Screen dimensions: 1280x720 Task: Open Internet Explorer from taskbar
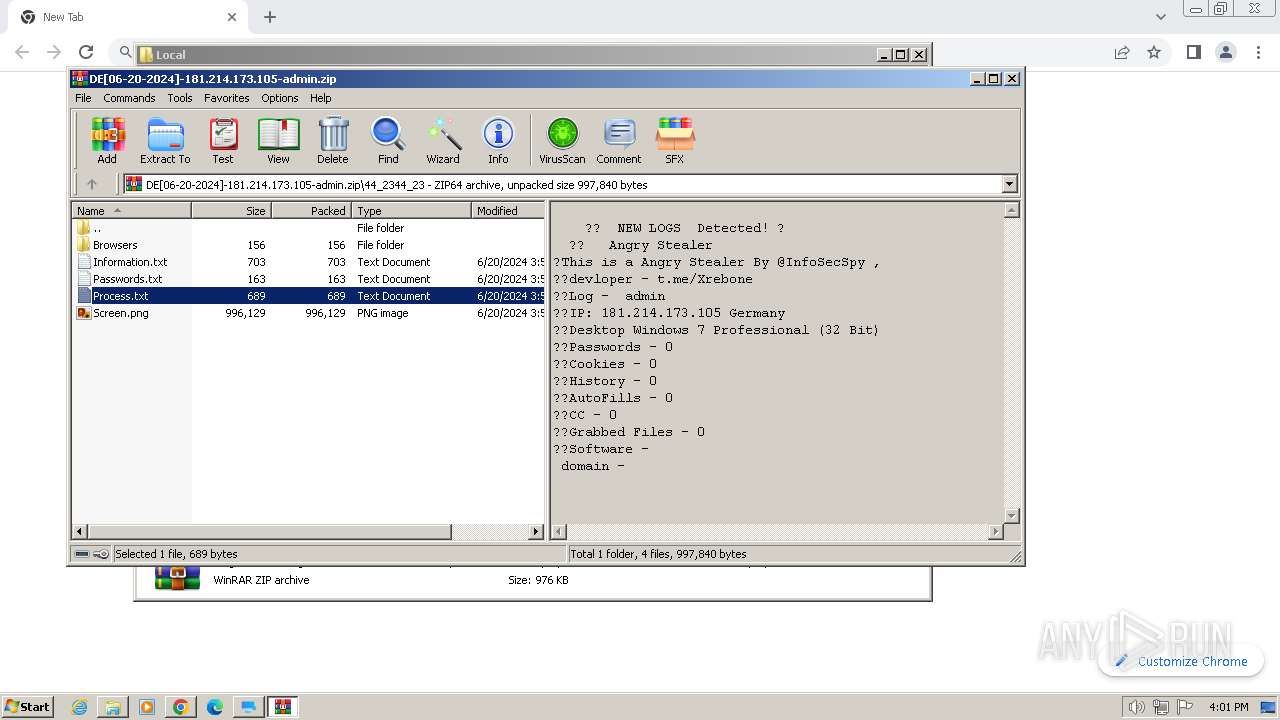coord(80,707)
